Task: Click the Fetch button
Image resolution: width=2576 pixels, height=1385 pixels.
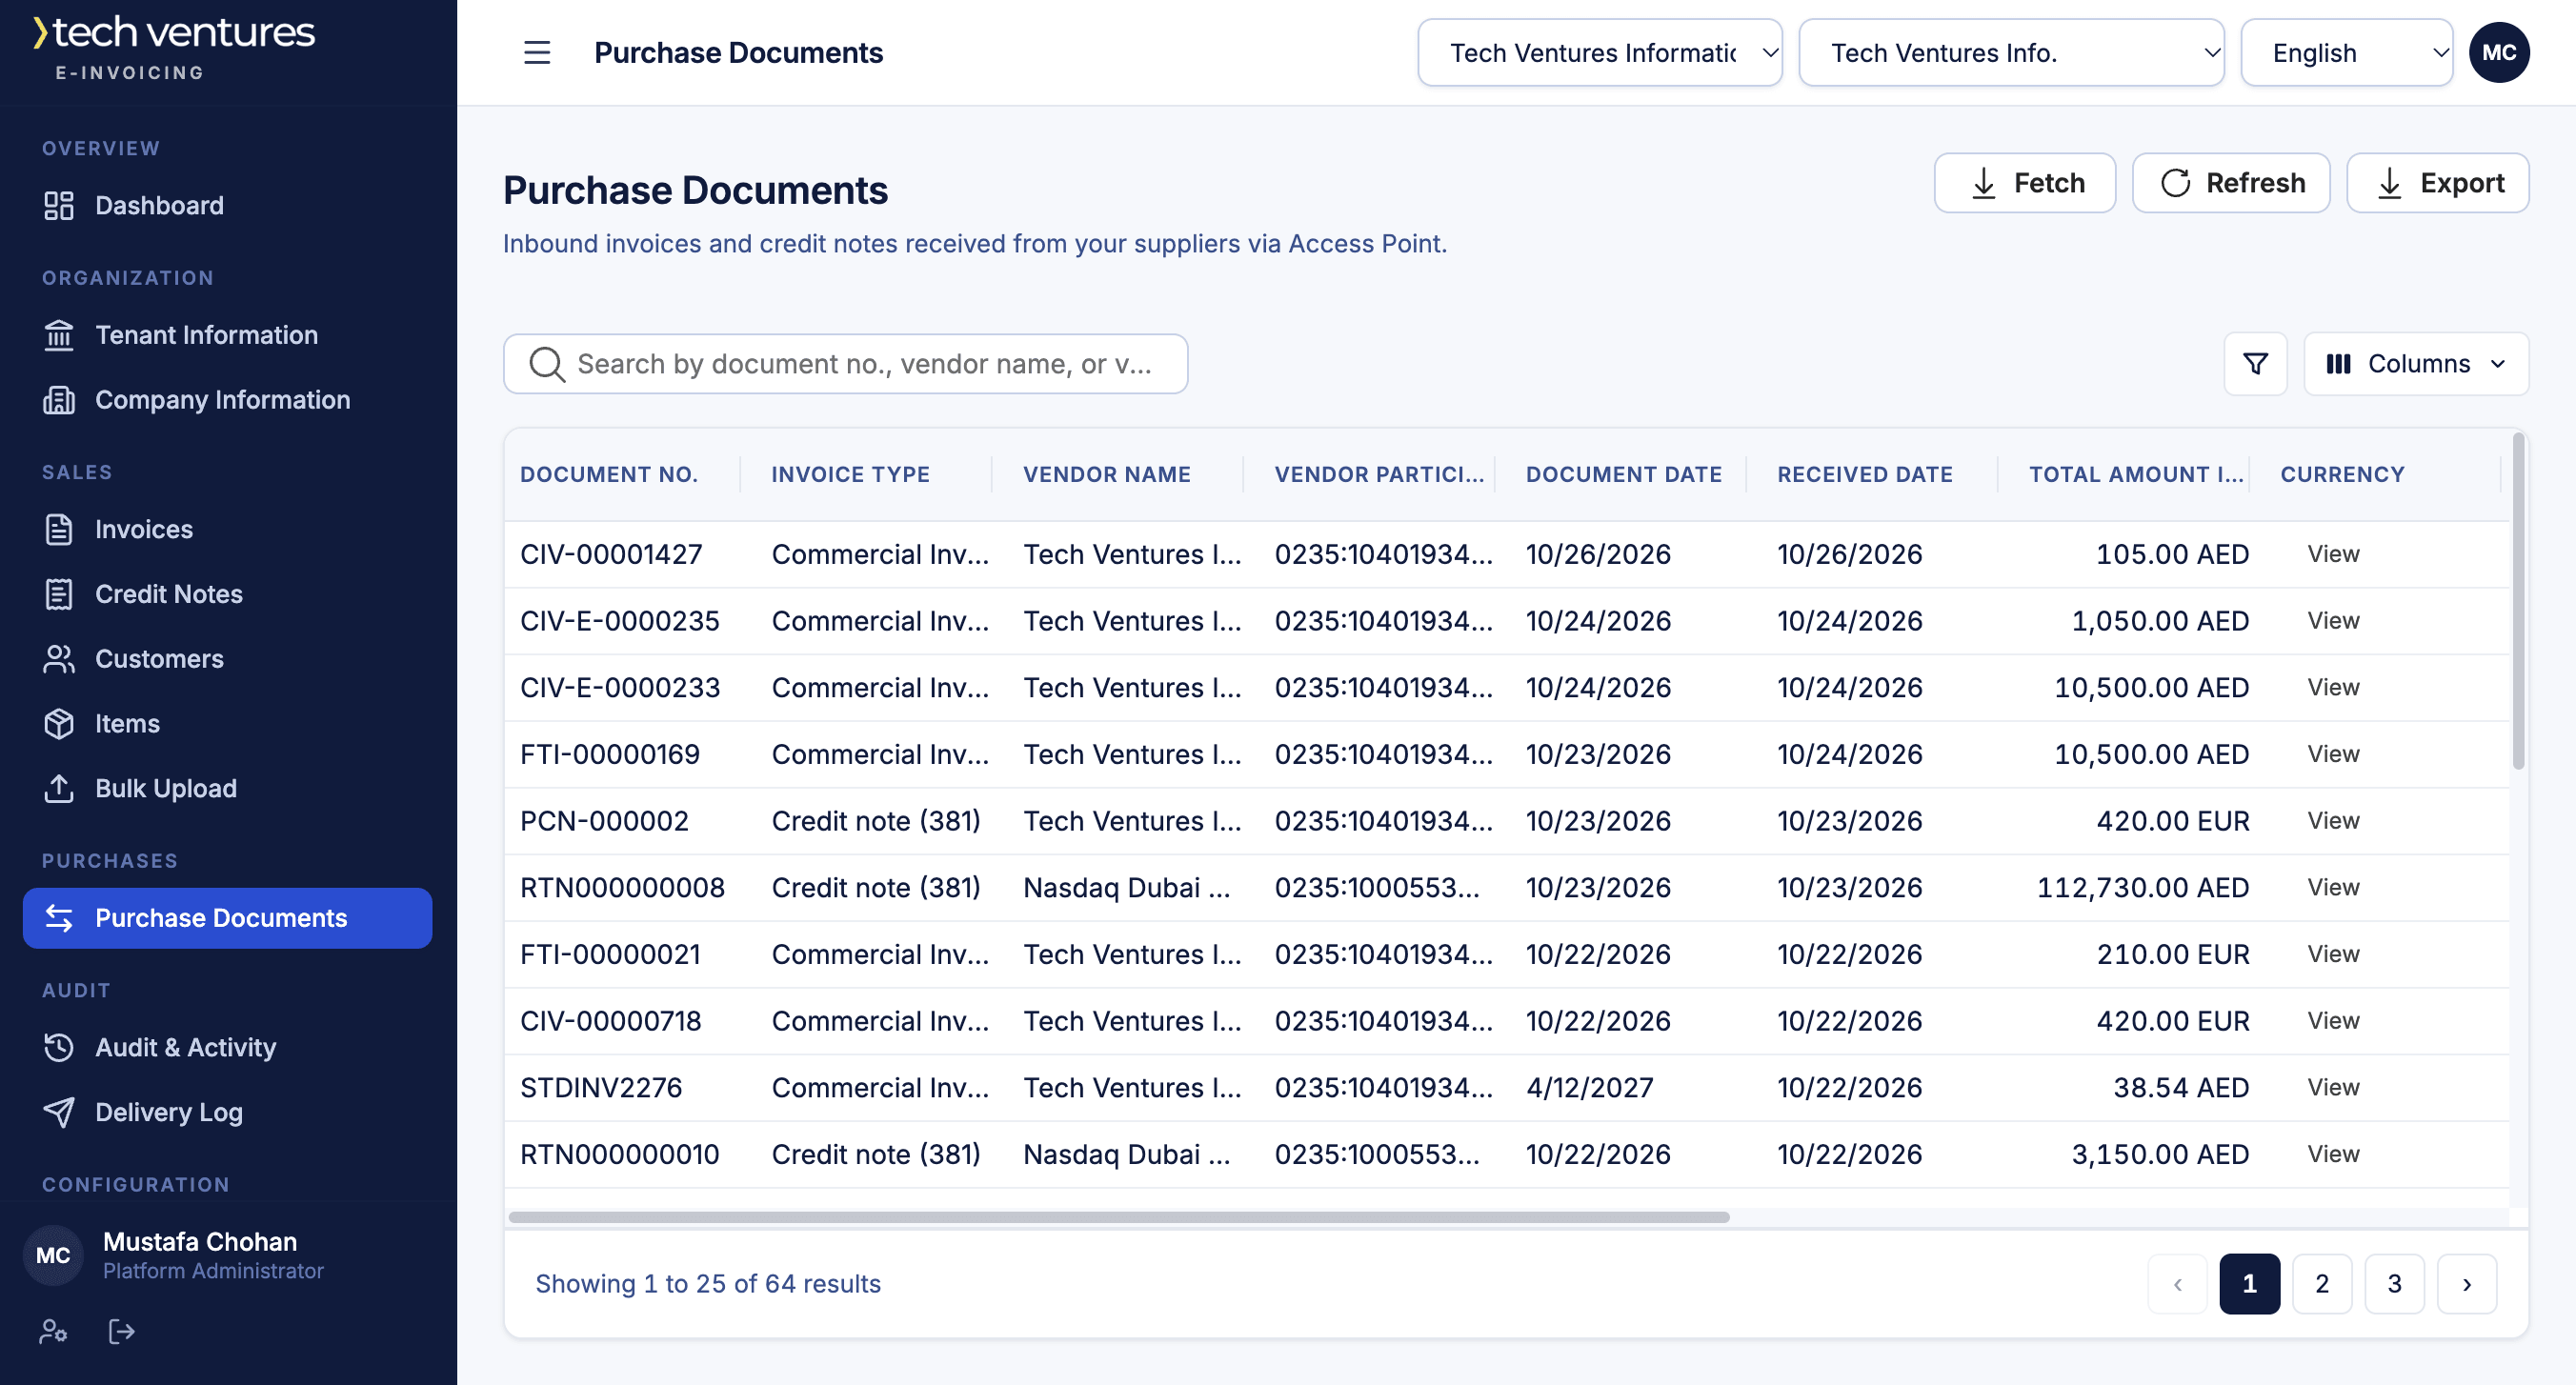Action: (2024, 183)
